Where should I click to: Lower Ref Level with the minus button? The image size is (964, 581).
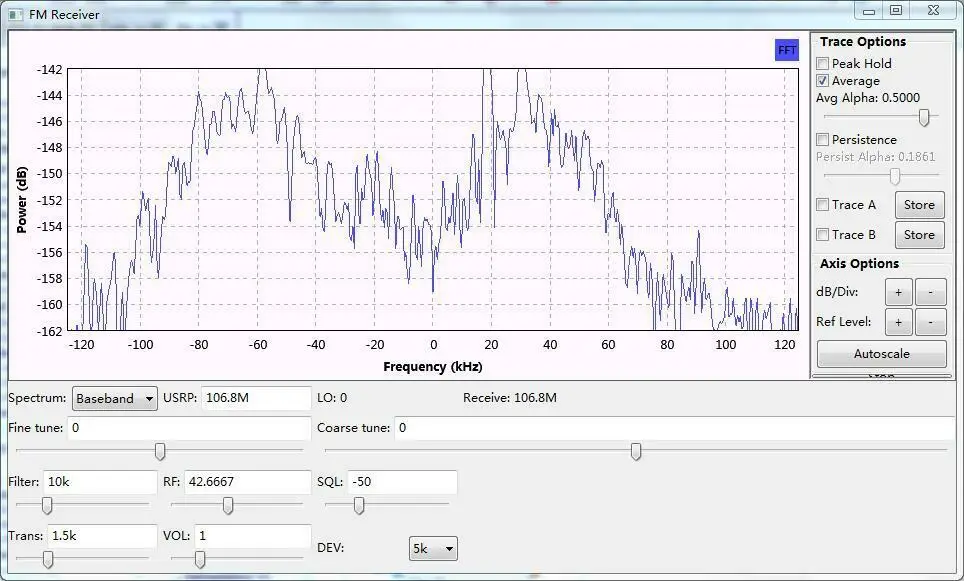(930, 322)
